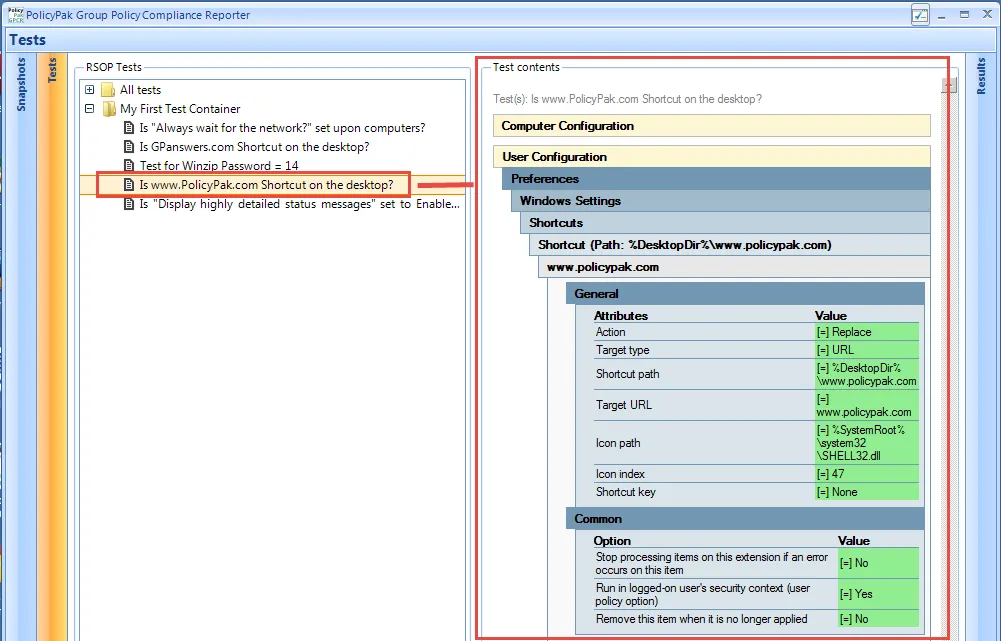The image size is (1001, 641).
Task: Select the www.PolicyPak.com Shortcut test item
Action: [266, 185]
